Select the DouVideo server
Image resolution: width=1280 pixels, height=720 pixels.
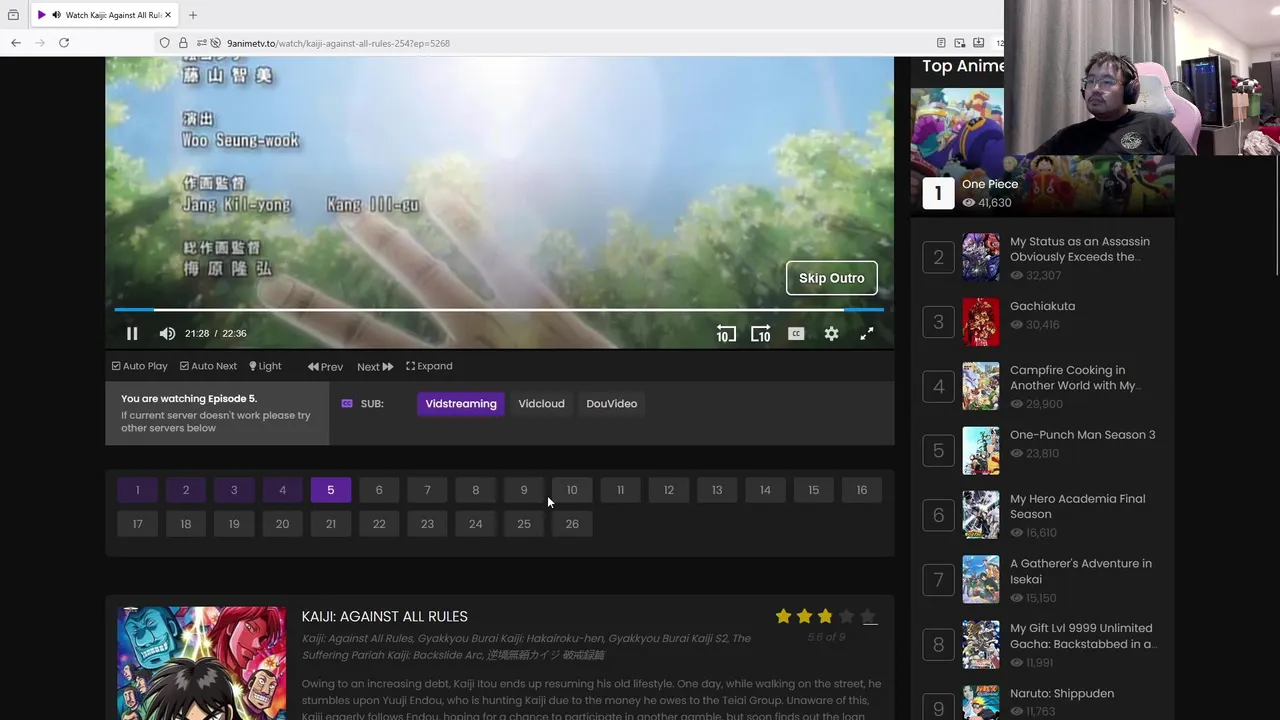coord(612,404)
